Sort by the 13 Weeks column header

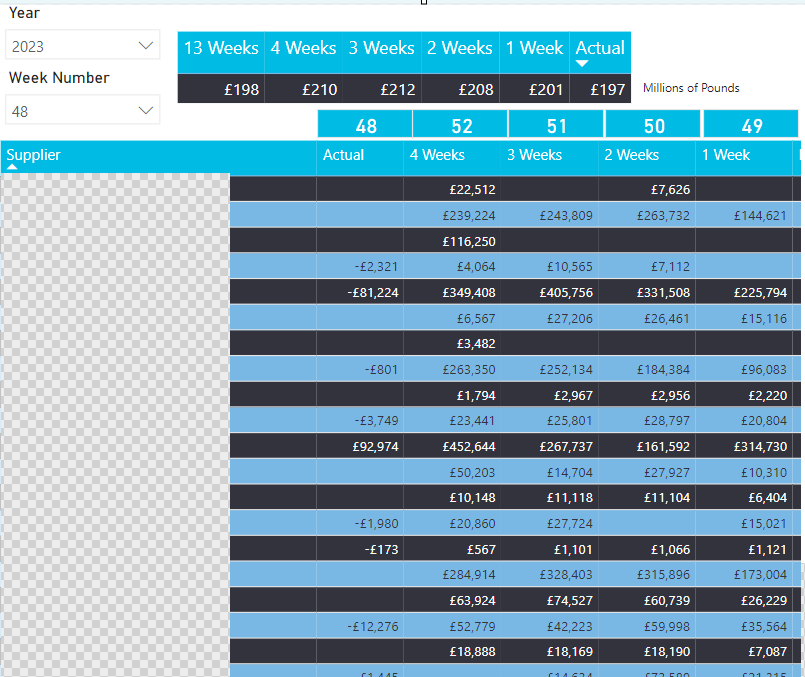tap(221, 48)
